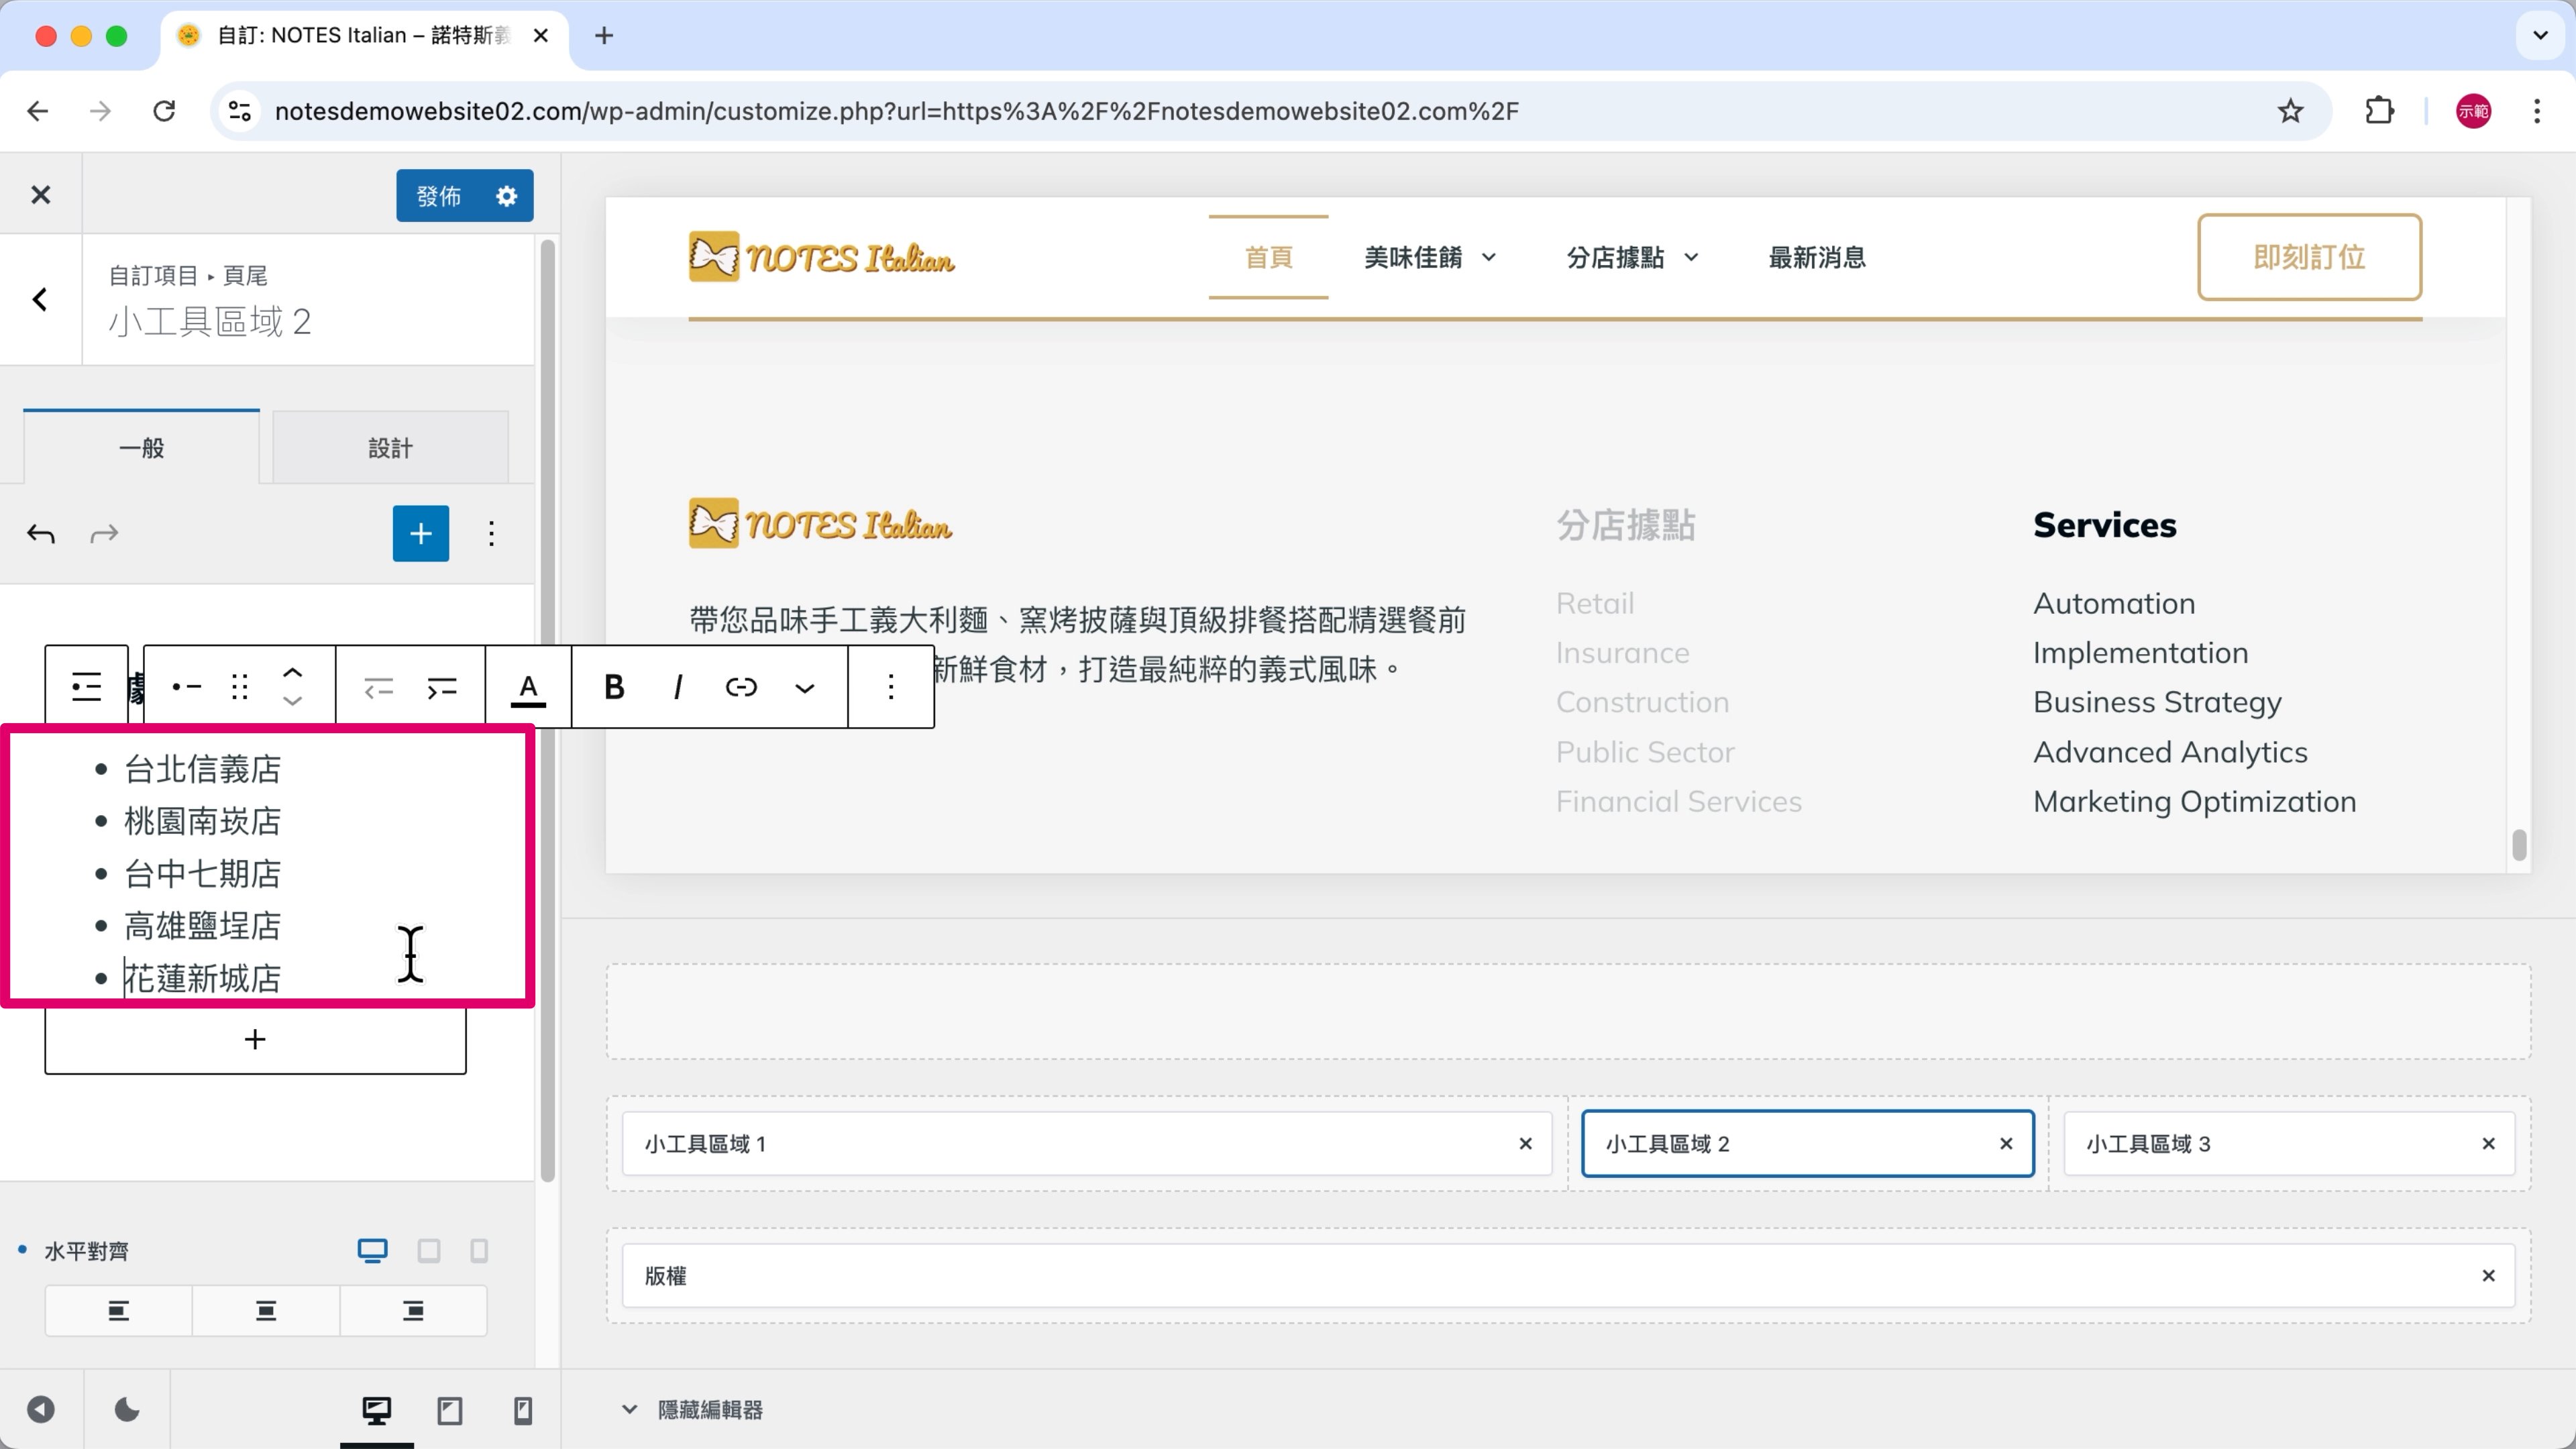Indent the list item

point(441,687)
